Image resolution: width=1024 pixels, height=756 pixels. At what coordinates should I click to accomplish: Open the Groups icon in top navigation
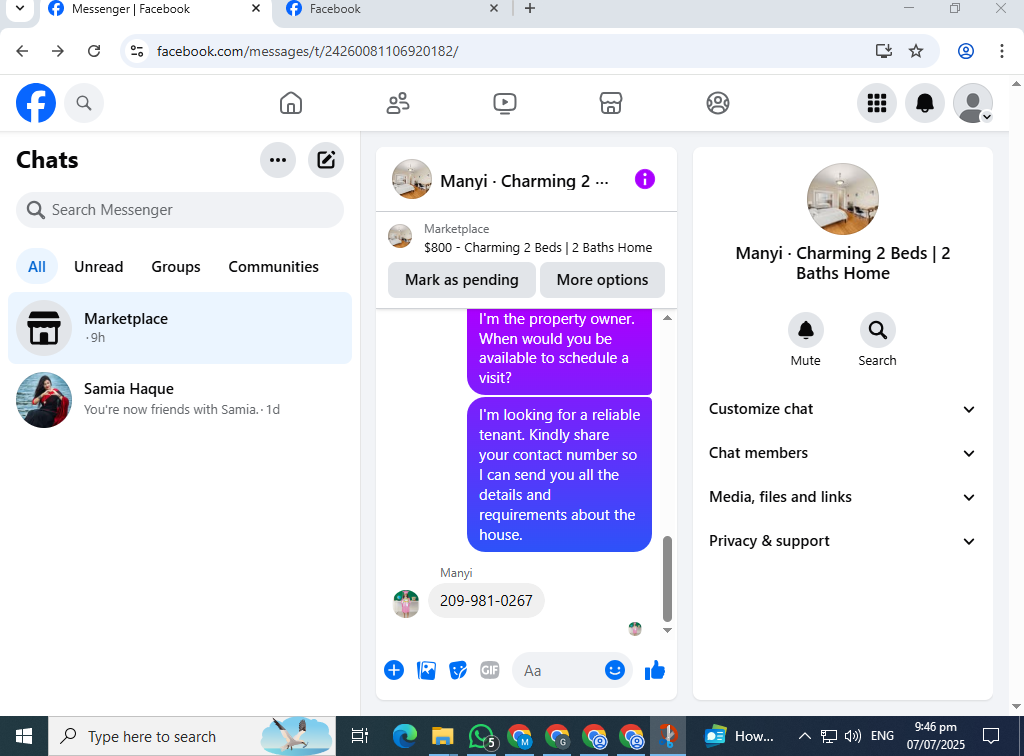(718, 103)
